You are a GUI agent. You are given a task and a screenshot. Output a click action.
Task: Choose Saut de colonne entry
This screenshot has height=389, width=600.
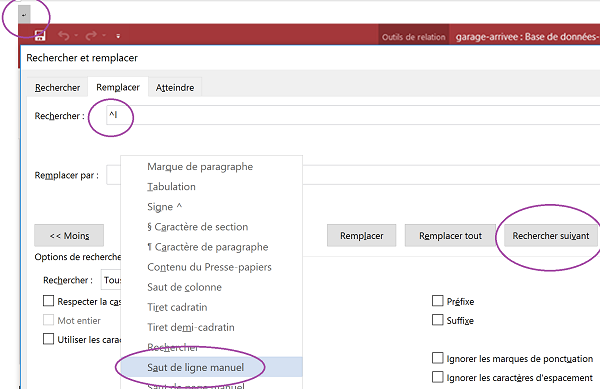(x=212, y=287)
